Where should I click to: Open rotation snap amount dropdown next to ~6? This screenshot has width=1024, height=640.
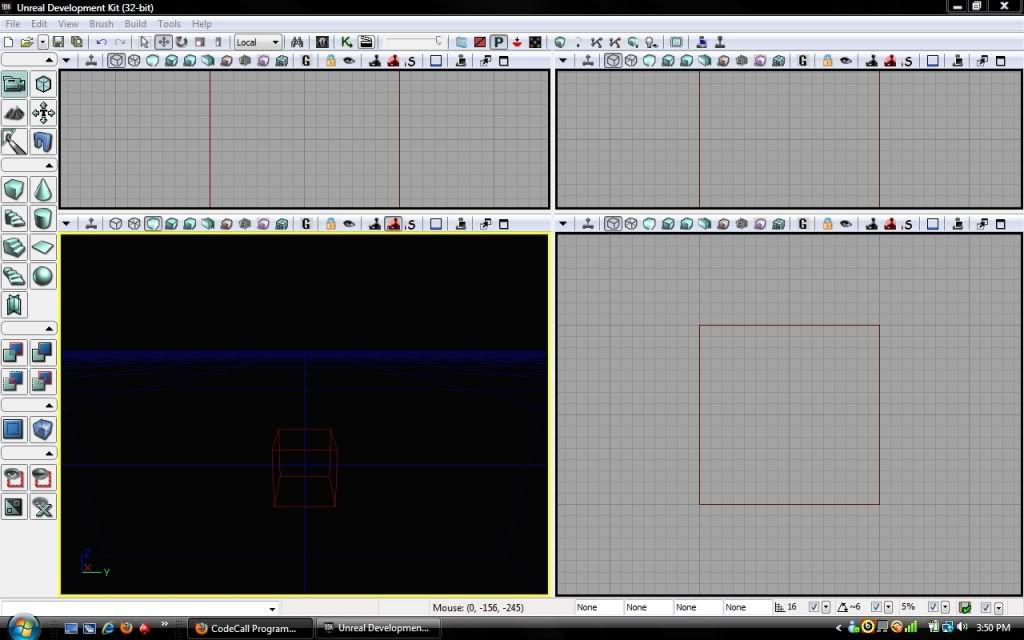click(888, 607)
